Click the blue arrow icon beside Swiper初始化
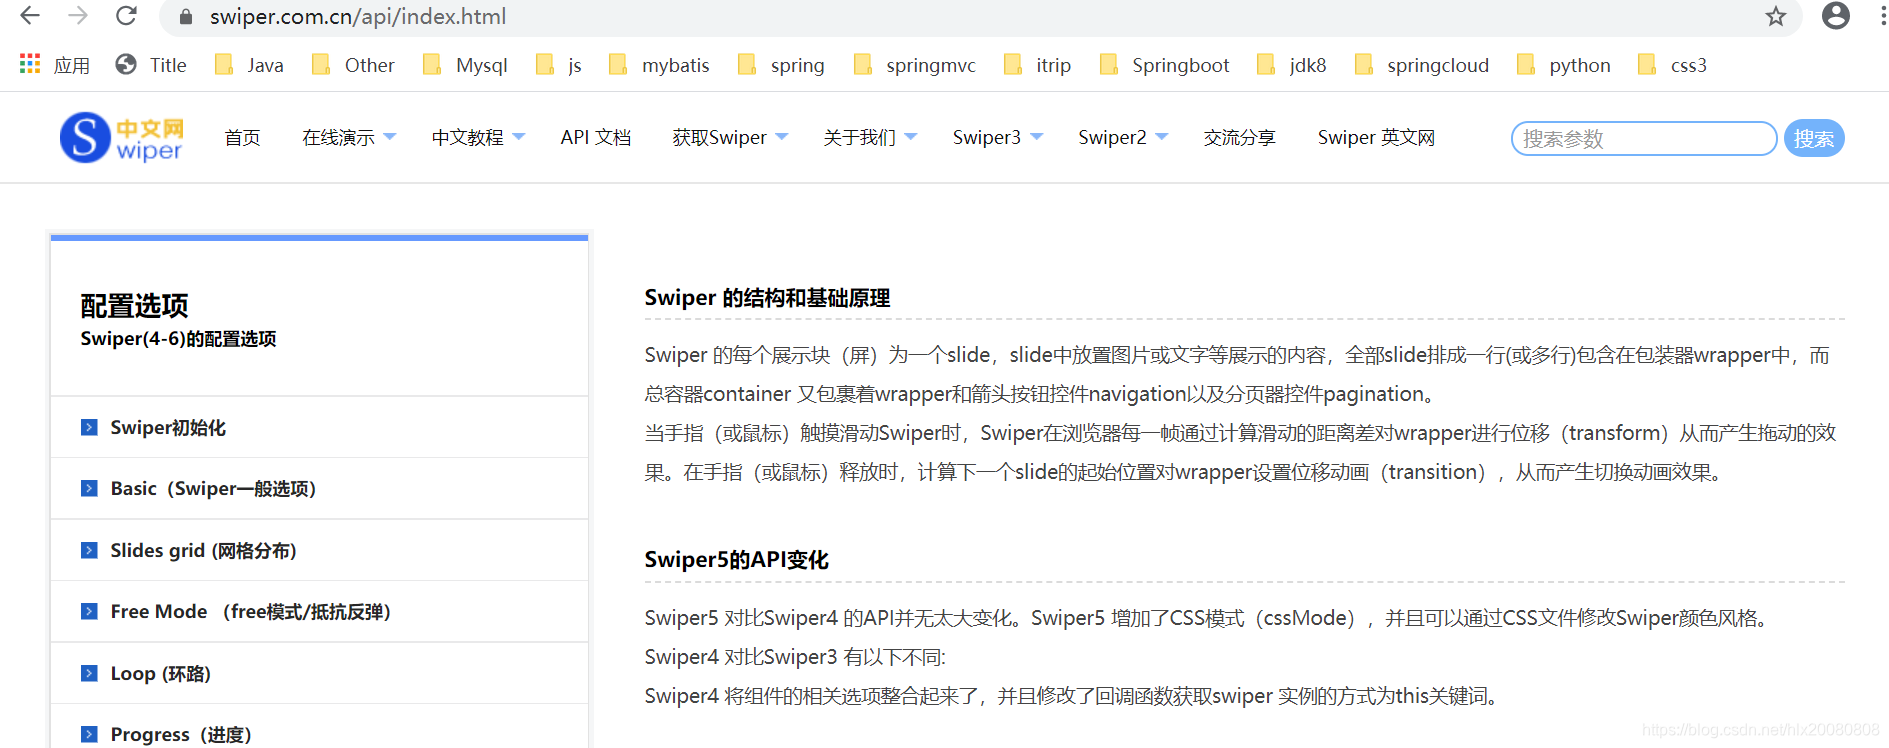Screen dimensions: 1889x748 (89, 428)
